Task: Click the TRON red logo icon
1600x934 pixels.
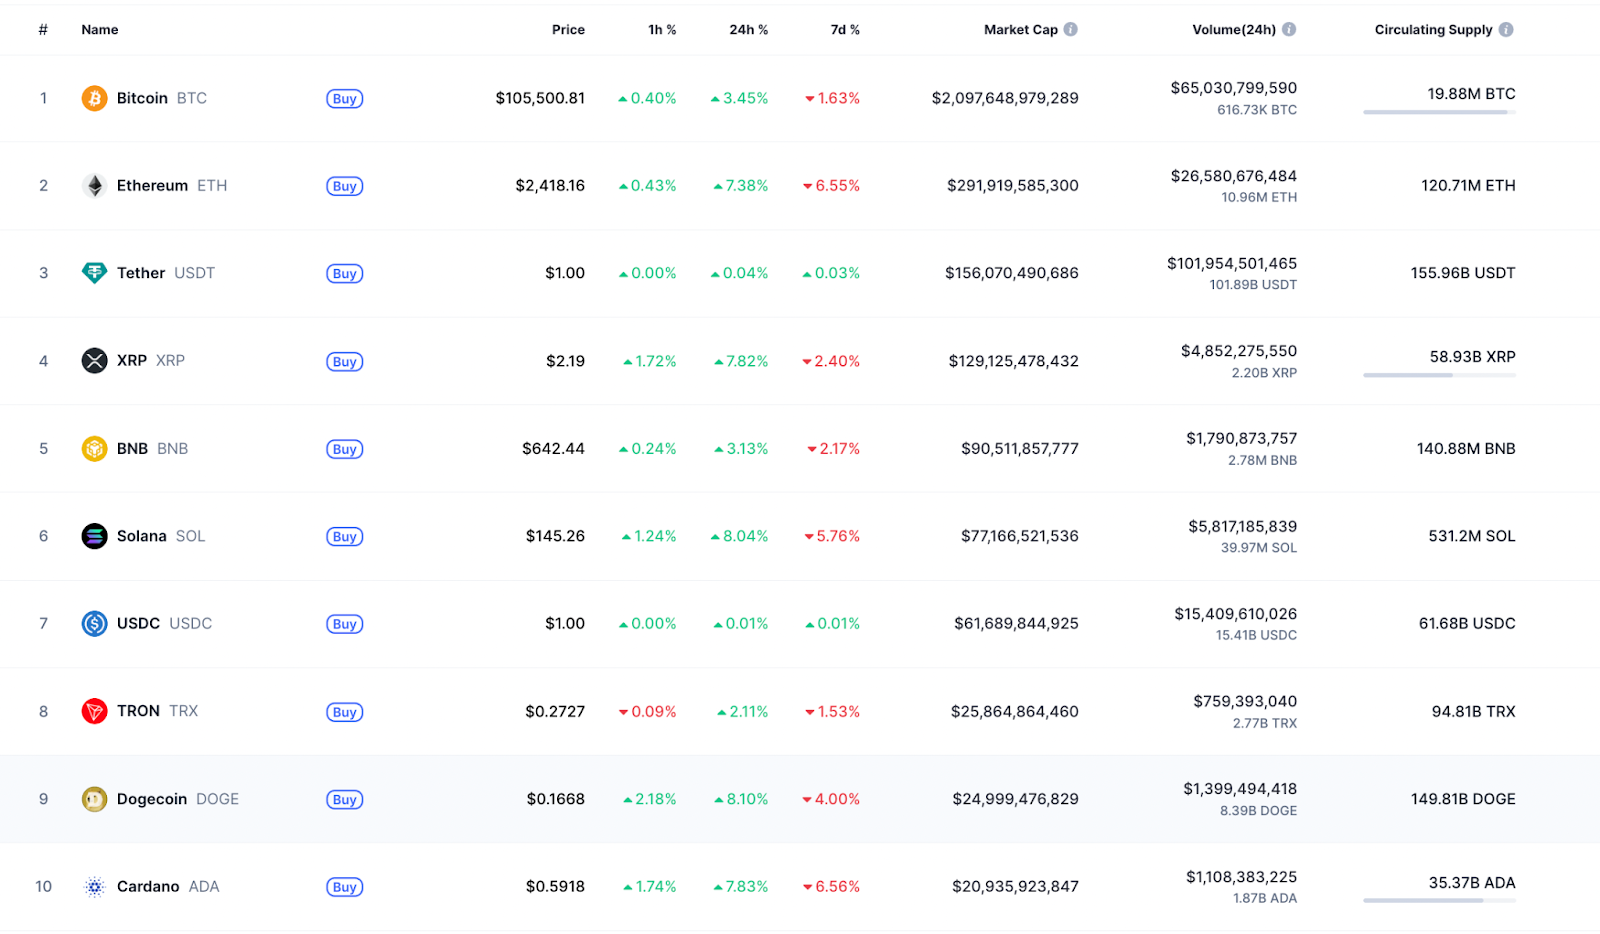Action: pos(94,711)
